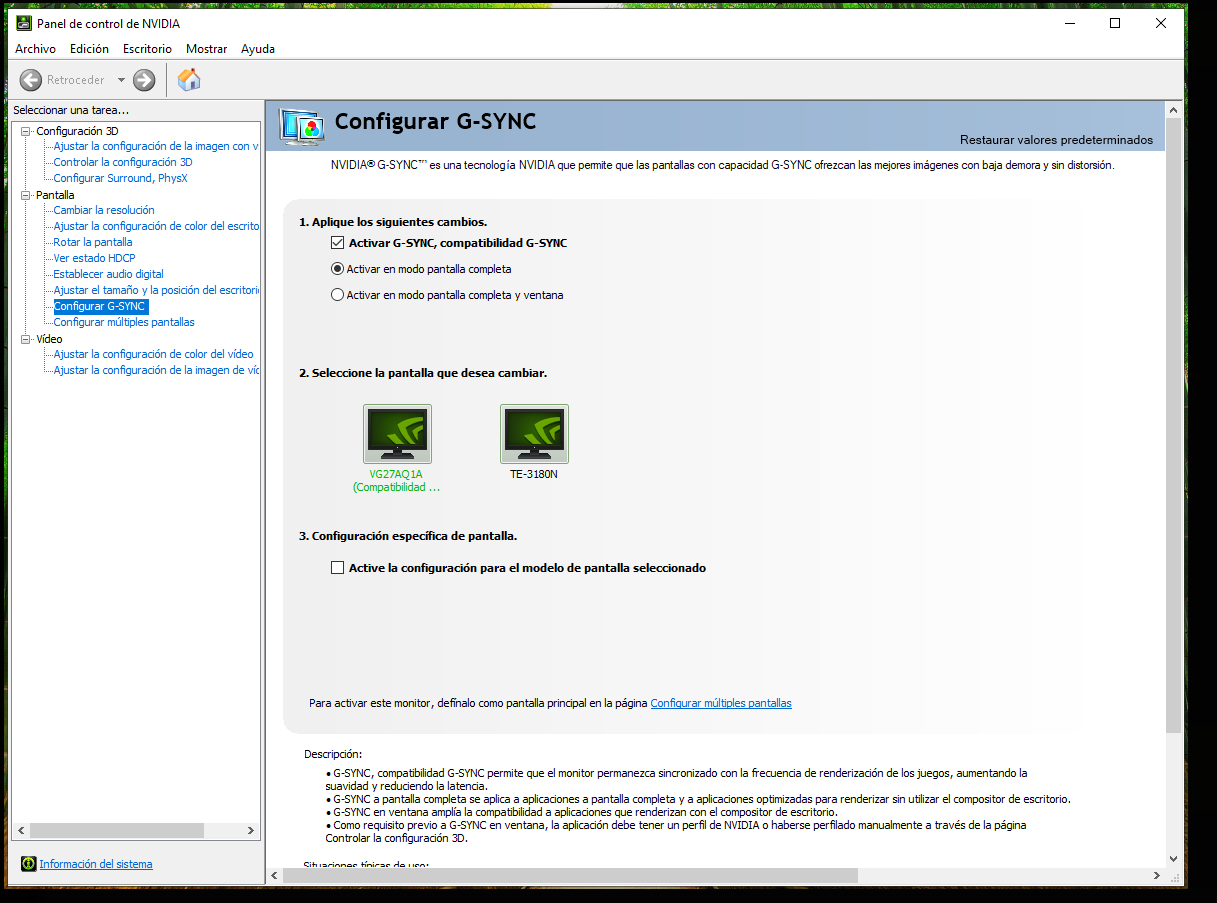
Task: Select Ajustar la configuración de color del vídeo
Action: pos(153,354)
